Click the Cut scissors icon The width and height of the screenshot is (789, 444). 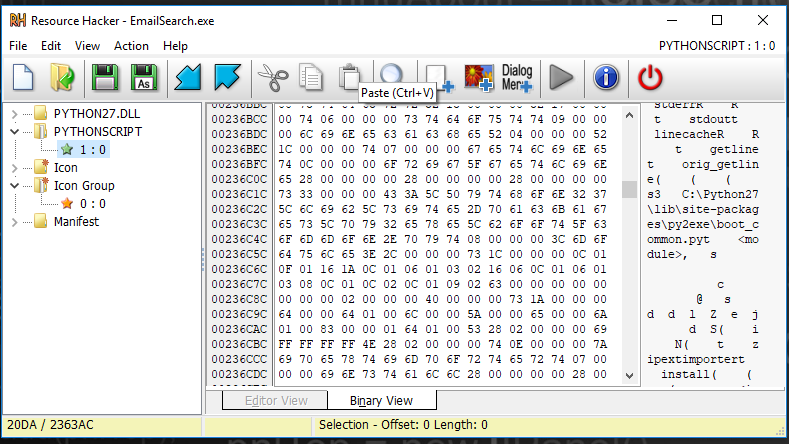click(273, 78)
